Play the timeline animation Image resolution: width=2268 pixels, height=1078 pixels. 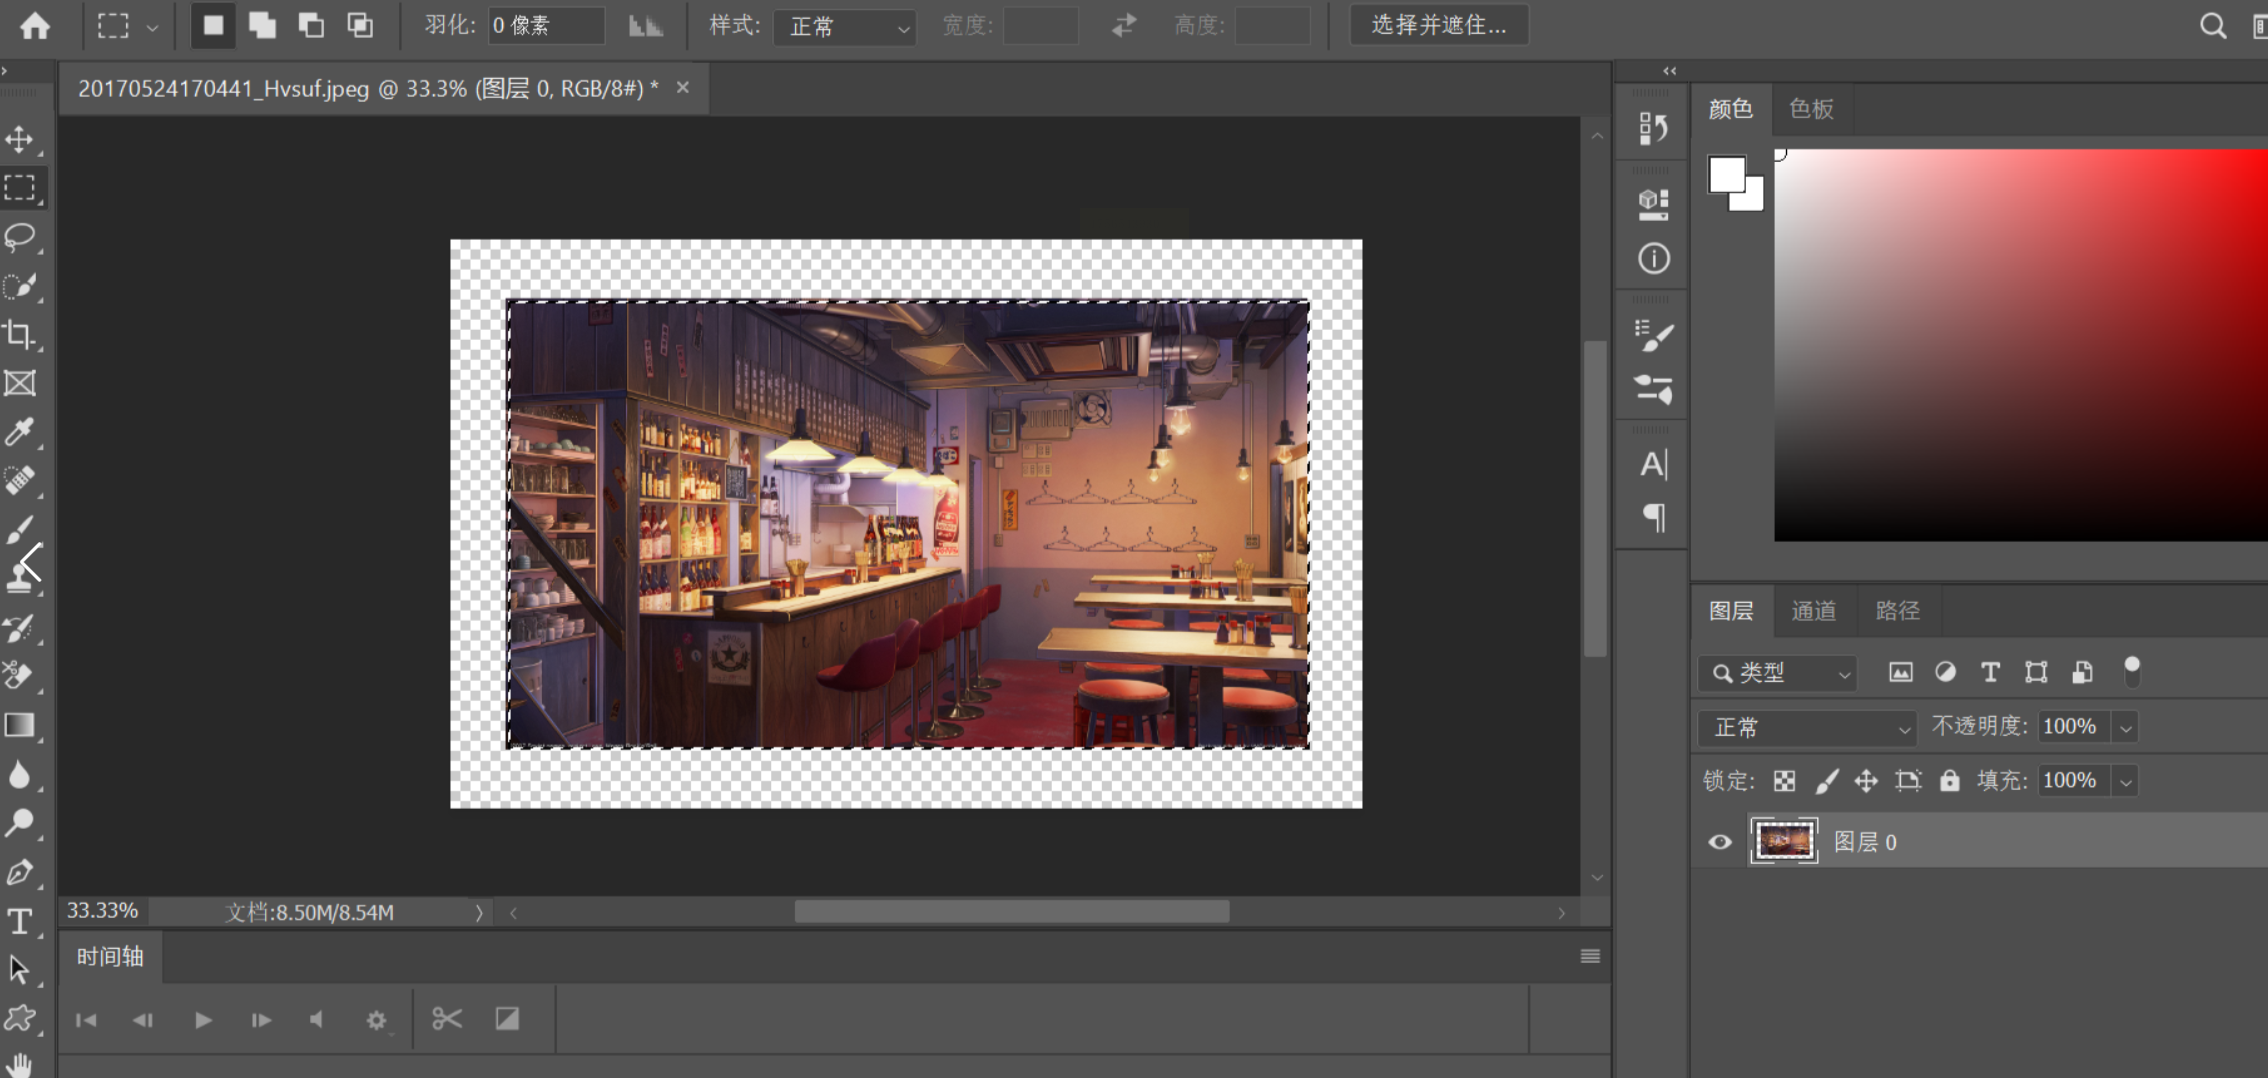(x=202, y=1020)
